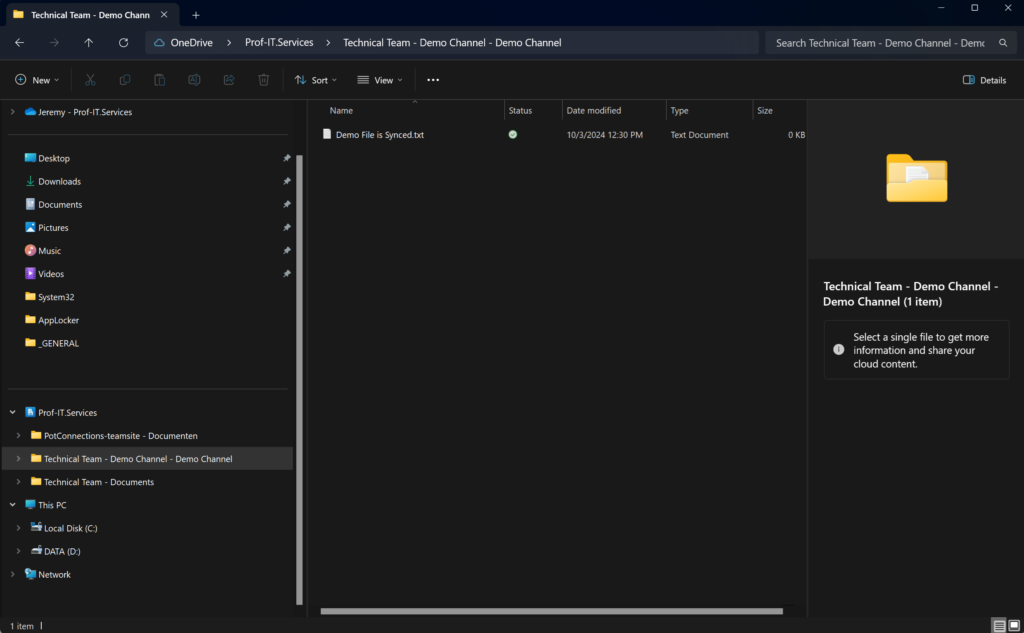Switch to large thumbnails view in status bar
The height and width of the screenshot is (633, 1024).
tap(1014, 625)
